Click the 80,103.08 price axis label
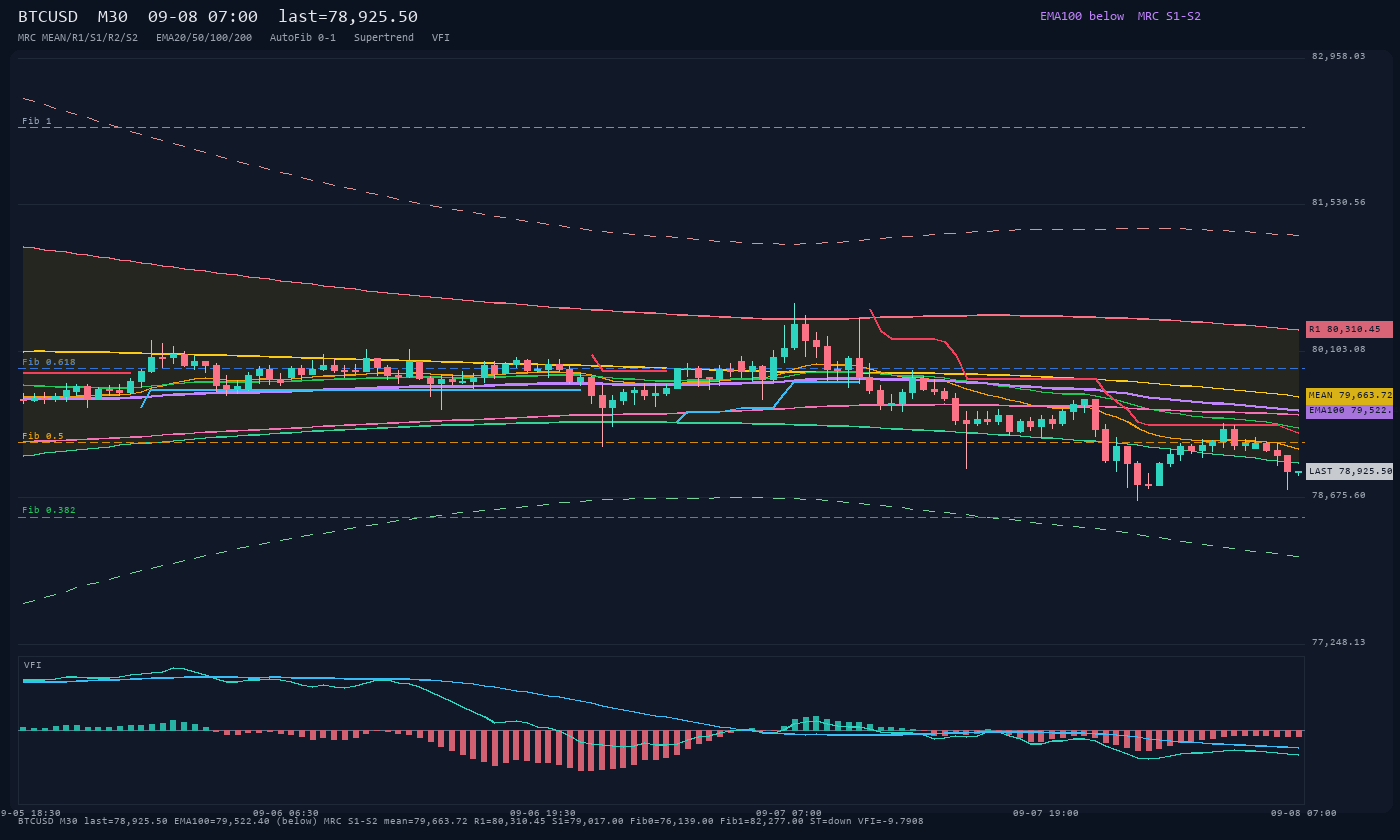This screenshot has height=840, width=1400. pos(1338,349)
